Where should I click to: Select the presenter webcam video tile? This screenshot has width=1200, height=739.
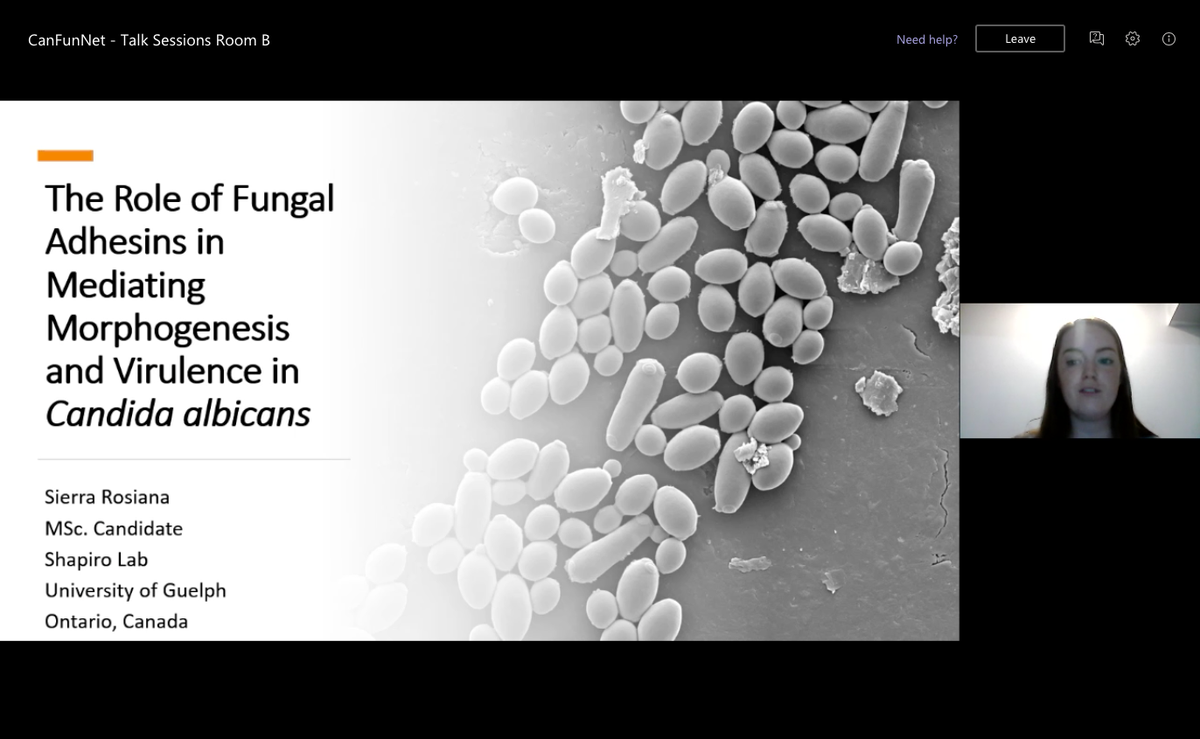click(1080, 371)
